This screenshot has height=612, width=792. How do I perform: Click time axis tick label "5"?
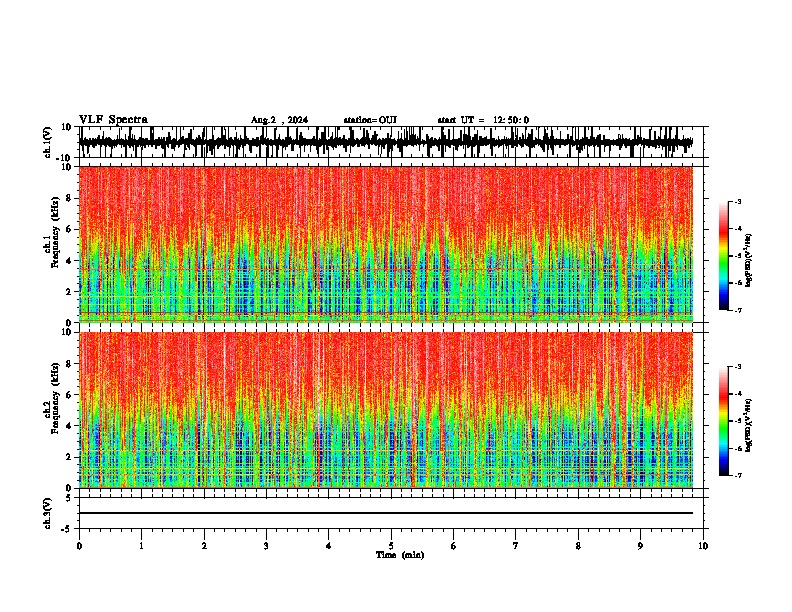point(391,546)
